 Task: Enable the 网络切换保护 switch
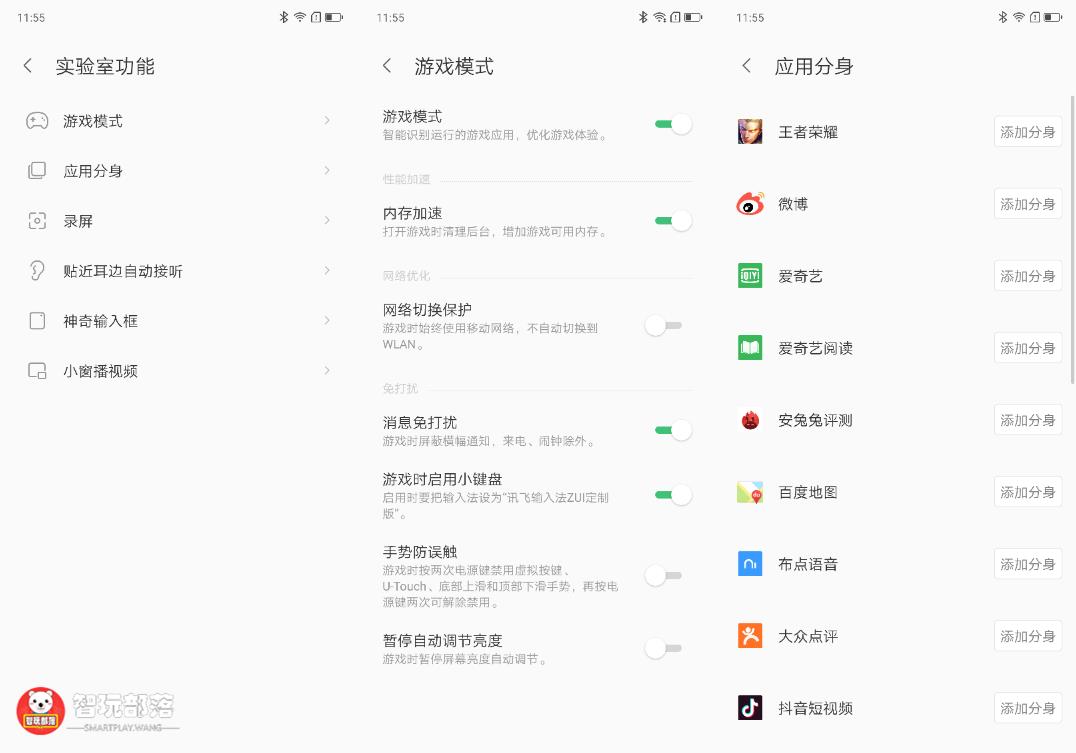coord(662,326)
